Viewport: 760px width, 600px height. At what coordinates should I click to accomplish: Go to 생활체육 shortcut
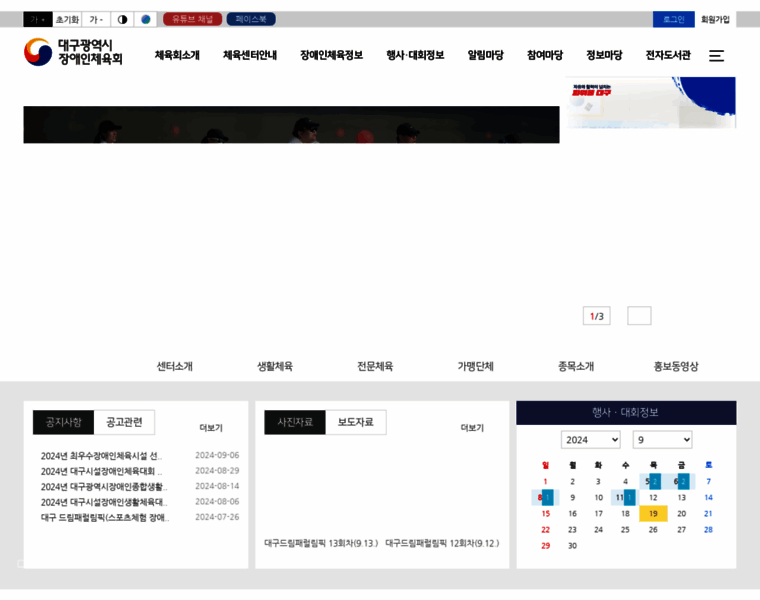point(275,366)
